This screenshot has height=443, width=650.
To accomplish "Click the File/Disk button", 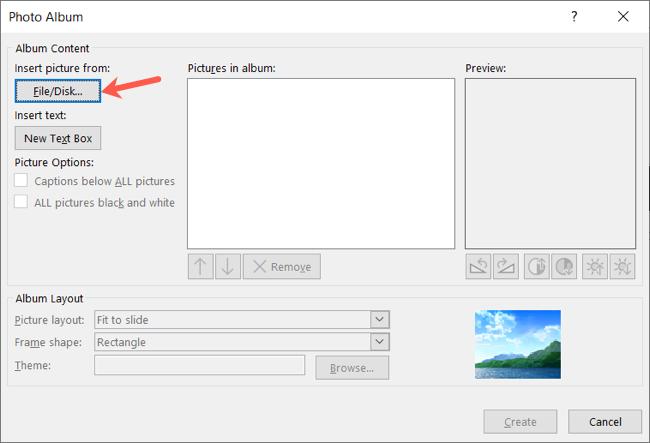I will click(58, 91).
